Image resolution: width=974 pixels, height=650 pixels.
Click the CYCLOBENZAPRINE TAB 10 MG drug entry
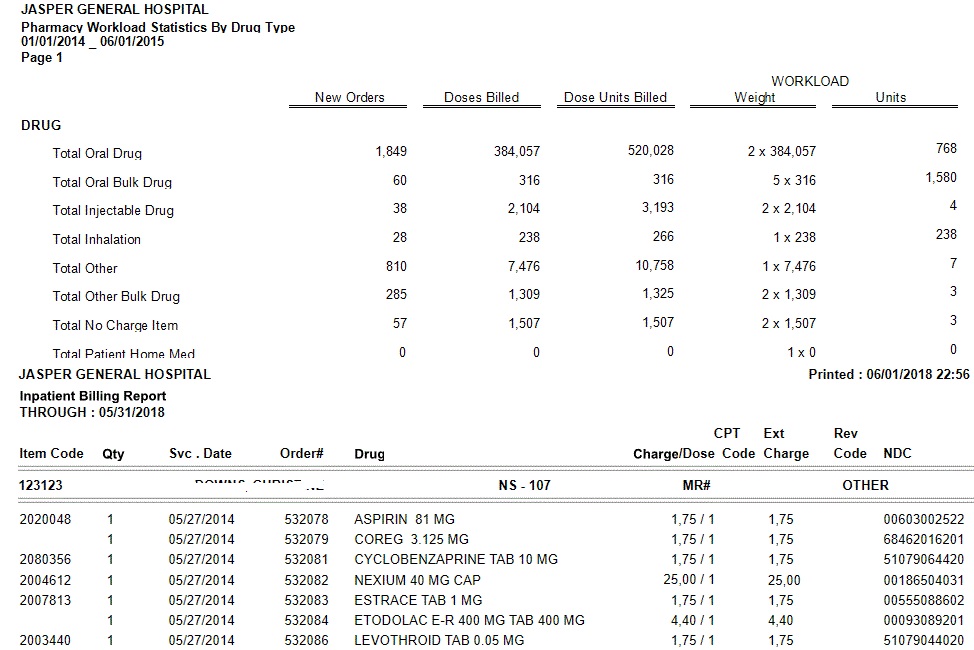[456, 559]
